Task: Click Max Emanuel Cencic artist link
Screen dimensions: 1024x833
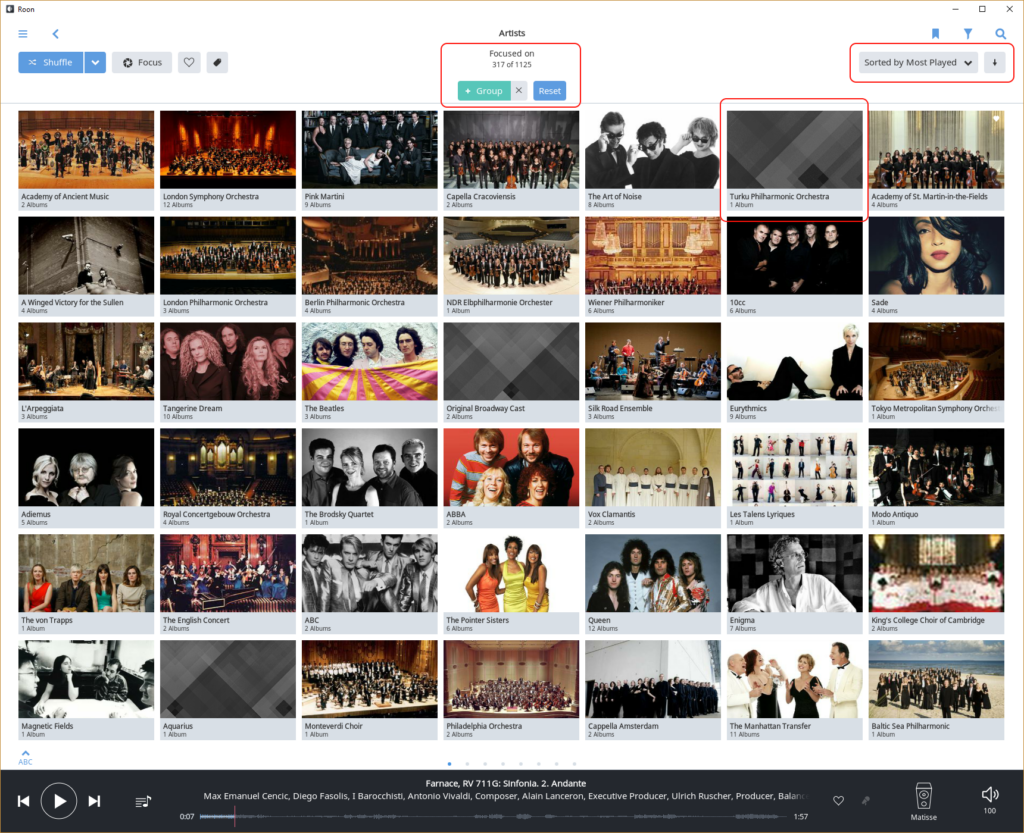Action: pyautogui.click(x=246, y=796)
